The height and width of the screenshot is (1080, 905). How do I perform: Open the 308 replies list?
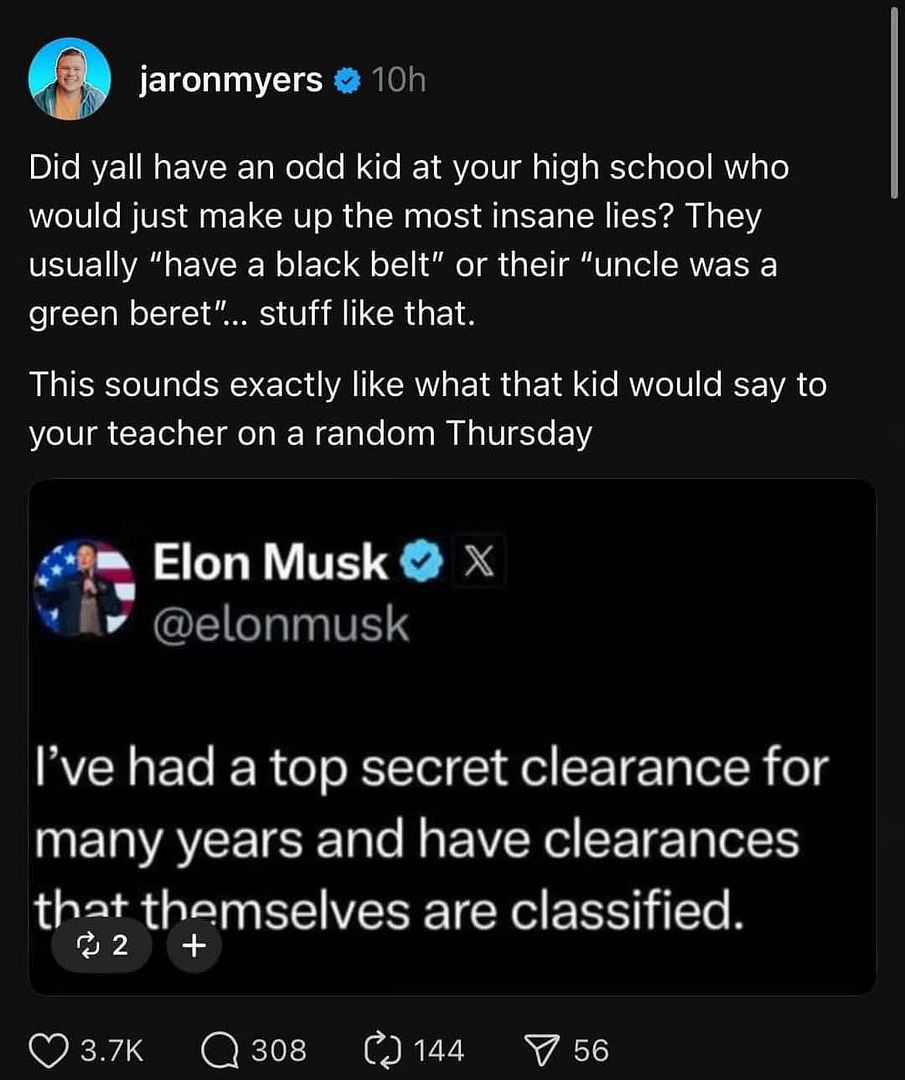[277, 1051]
